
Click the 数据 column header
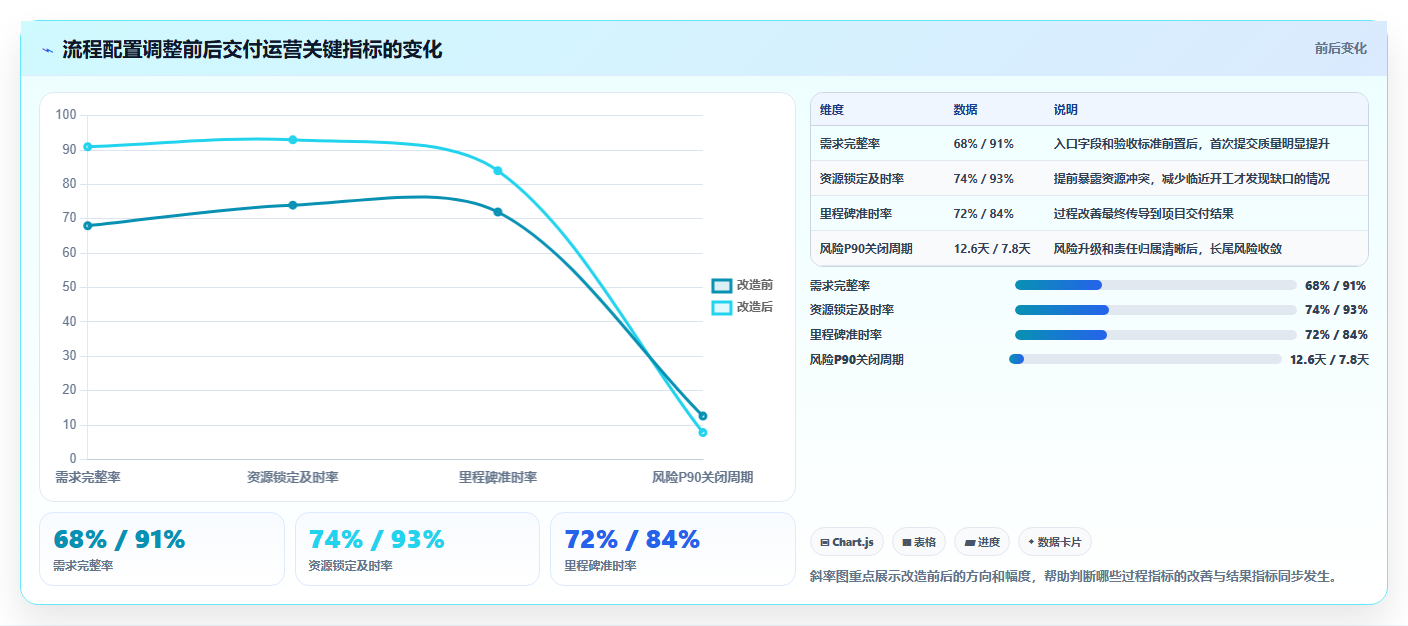tap(966, 110)
